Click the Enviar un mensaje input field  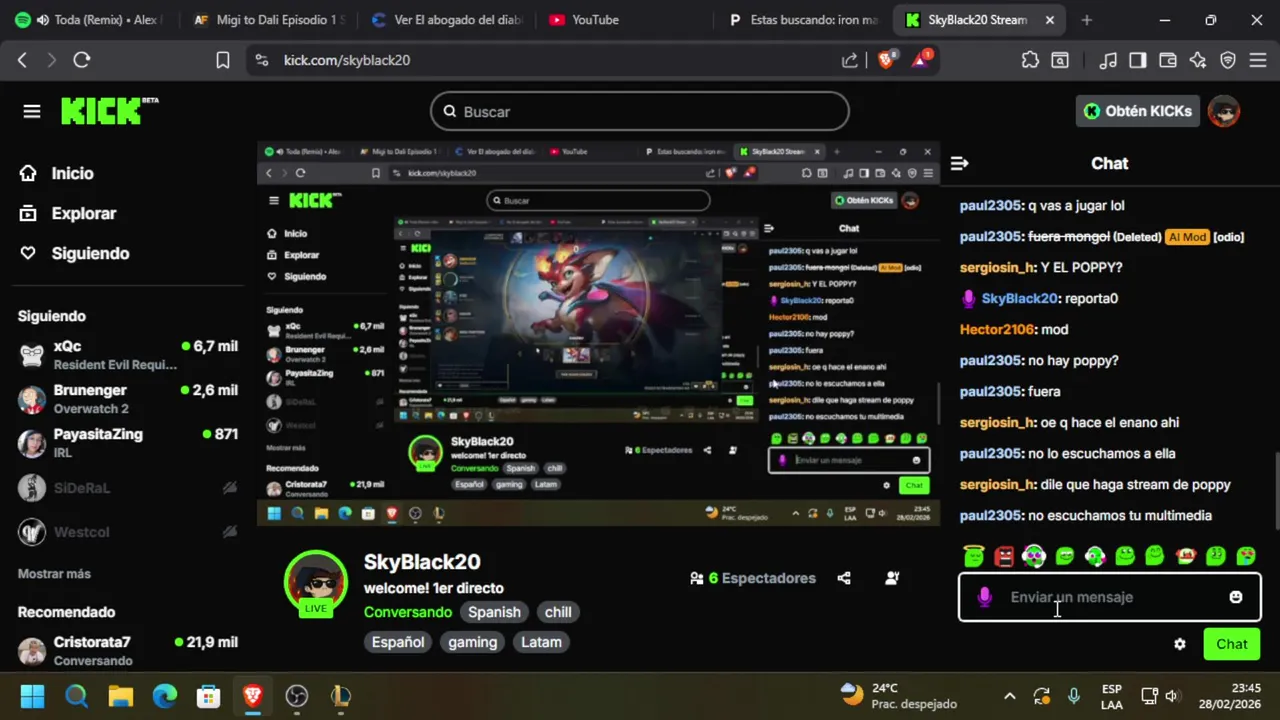[1110, 597]
